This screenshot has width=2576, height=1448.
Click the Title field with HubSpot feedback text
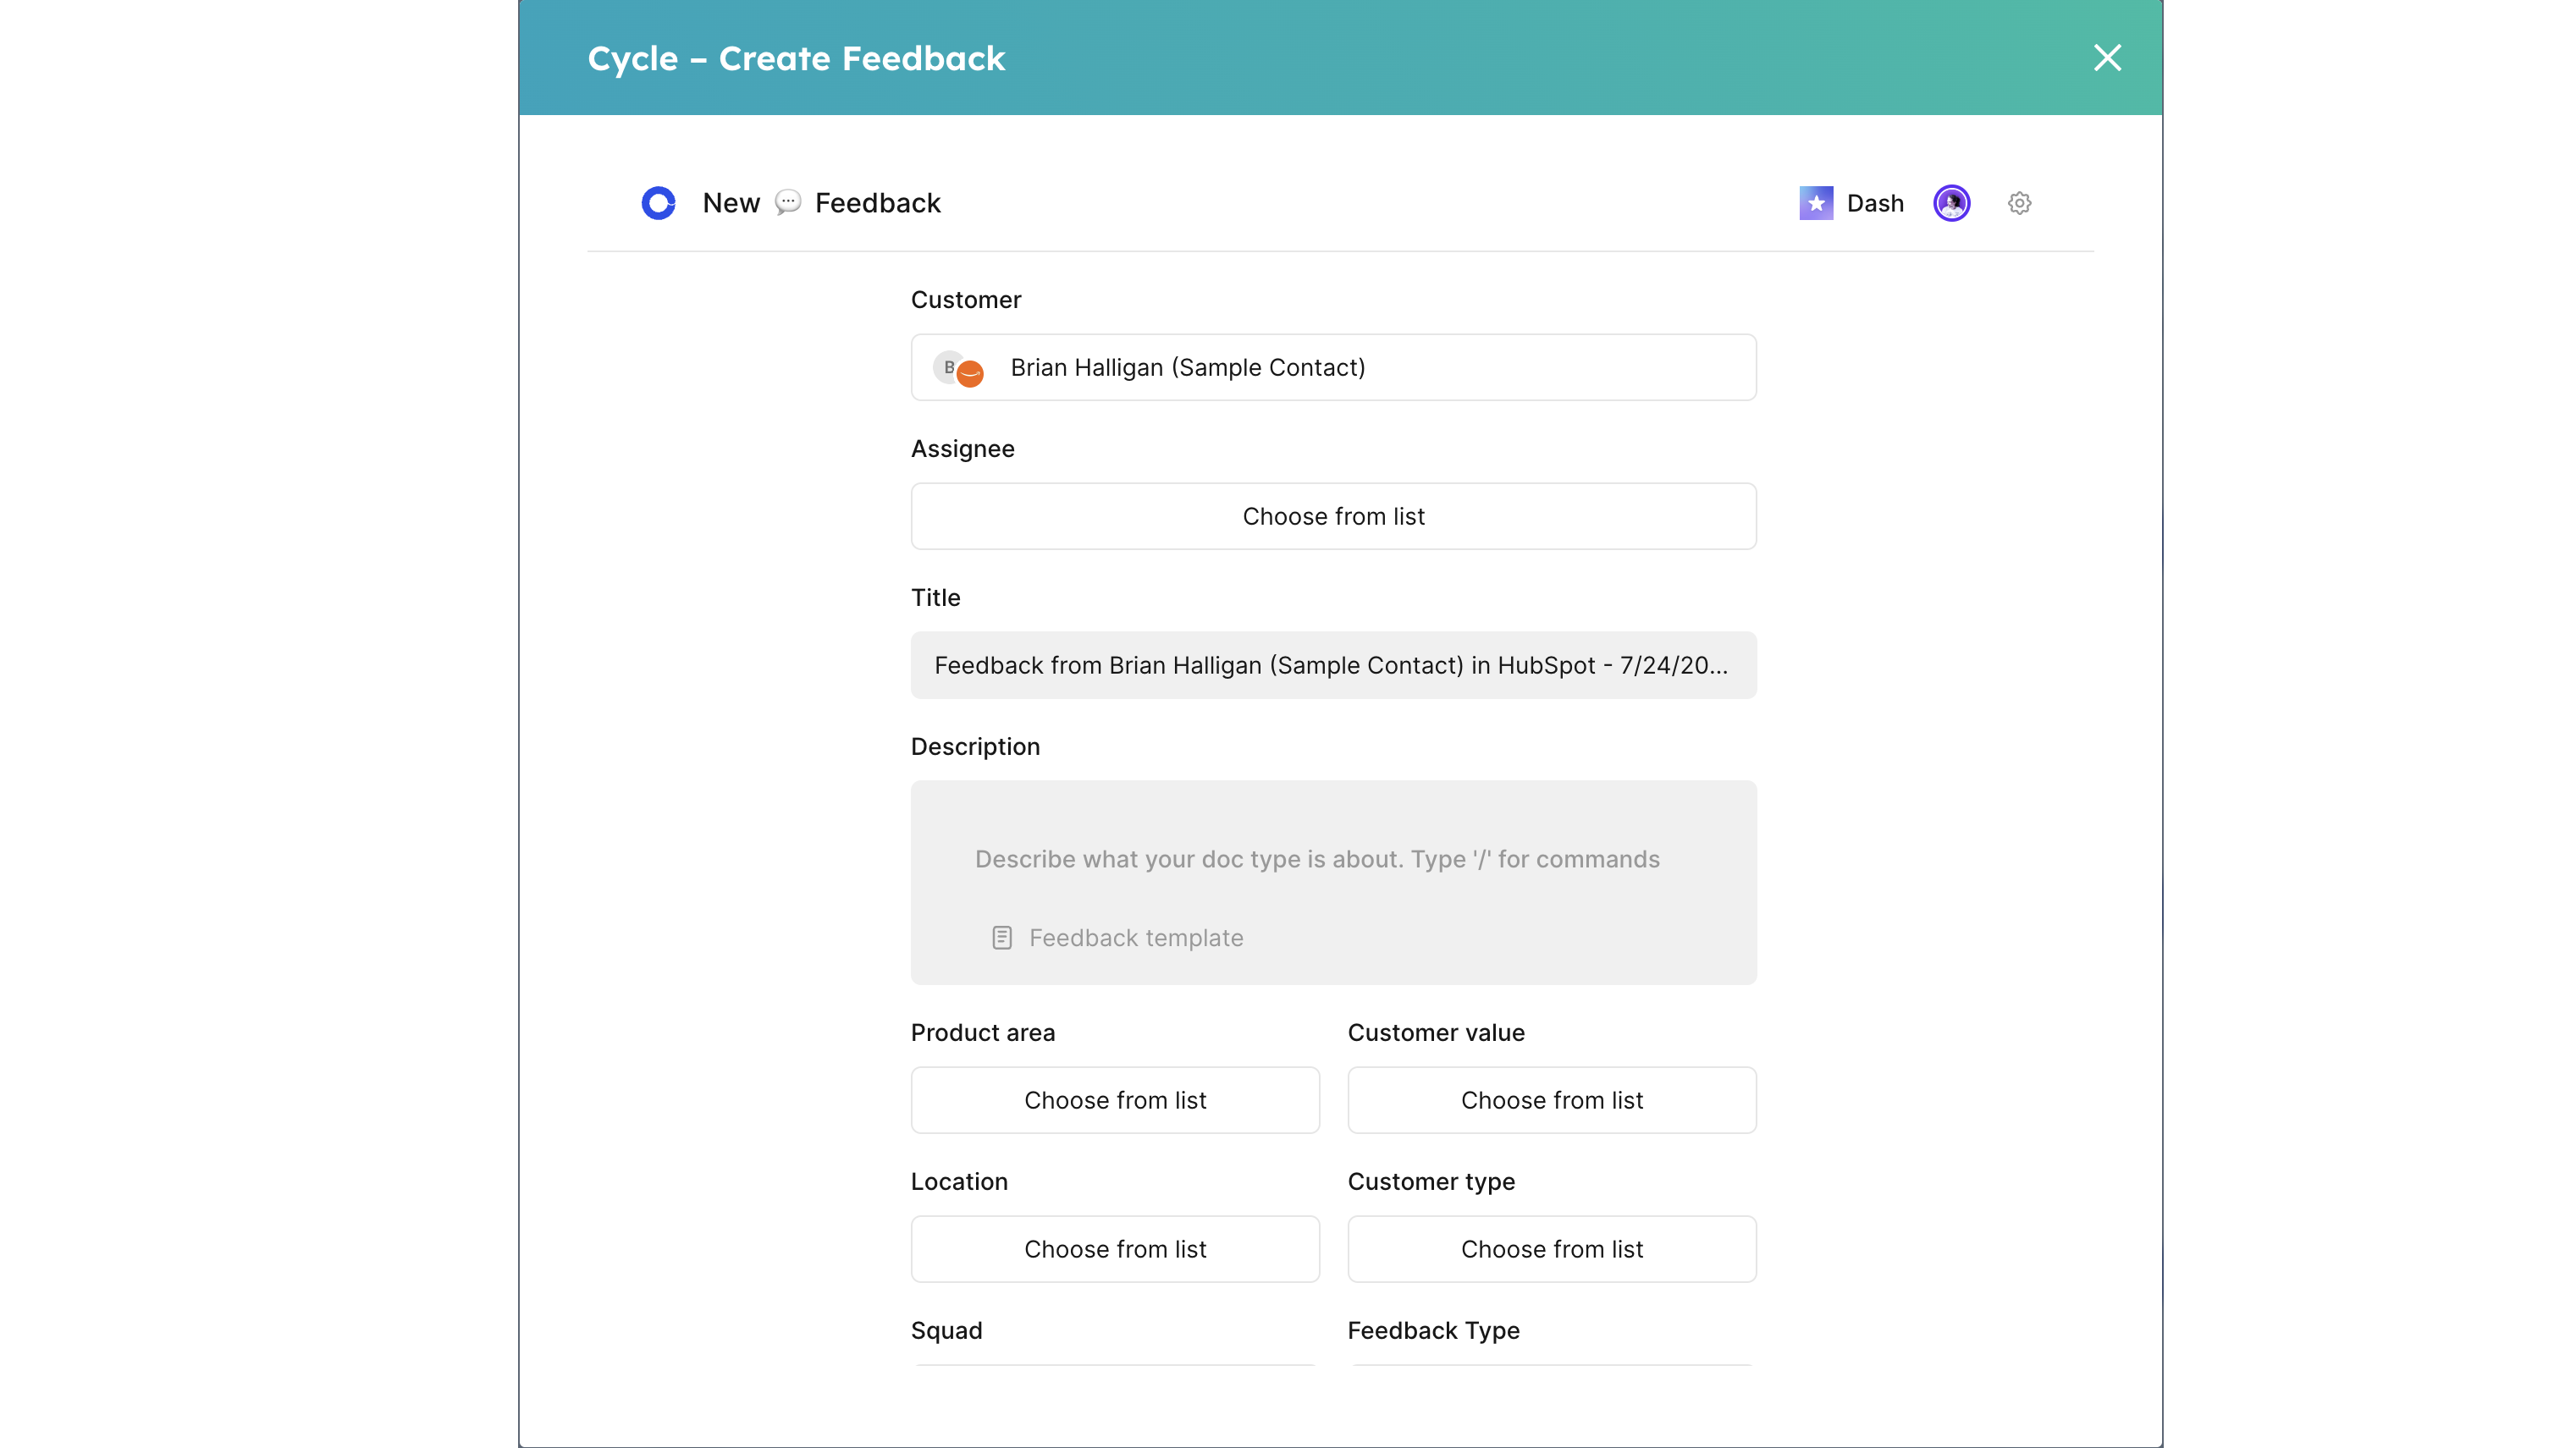(1333, 664)
